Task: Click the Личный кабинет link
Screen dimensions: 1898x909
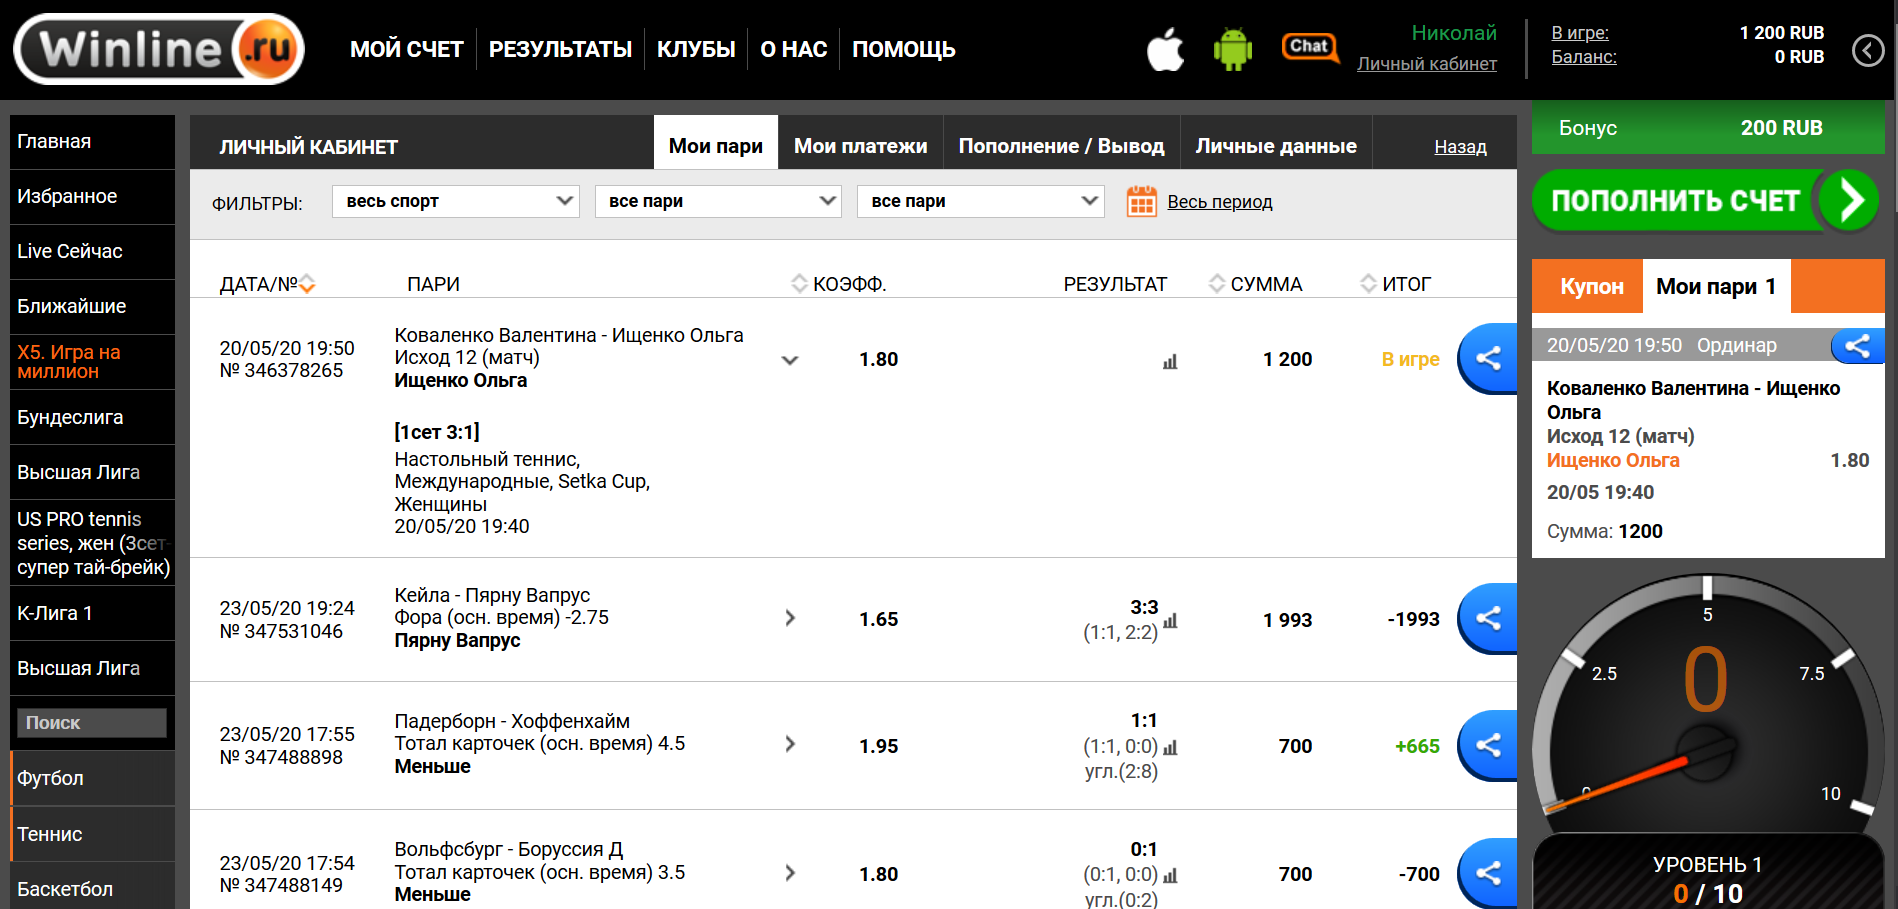Action: point(1426,64)
